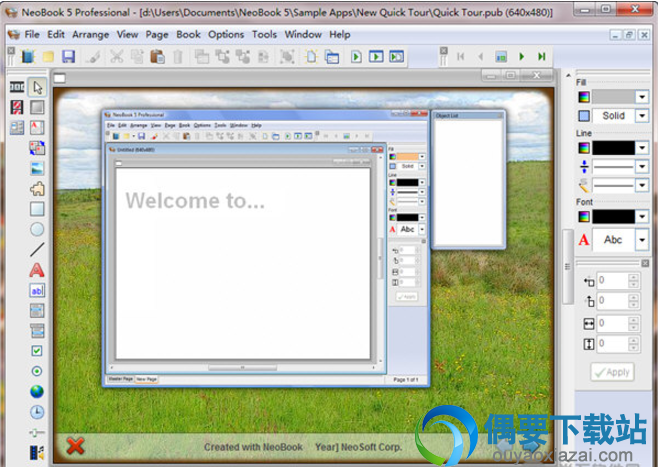Select the red A Text tool
The width and height of the screenshot is (658, 467).
point(37,270)
